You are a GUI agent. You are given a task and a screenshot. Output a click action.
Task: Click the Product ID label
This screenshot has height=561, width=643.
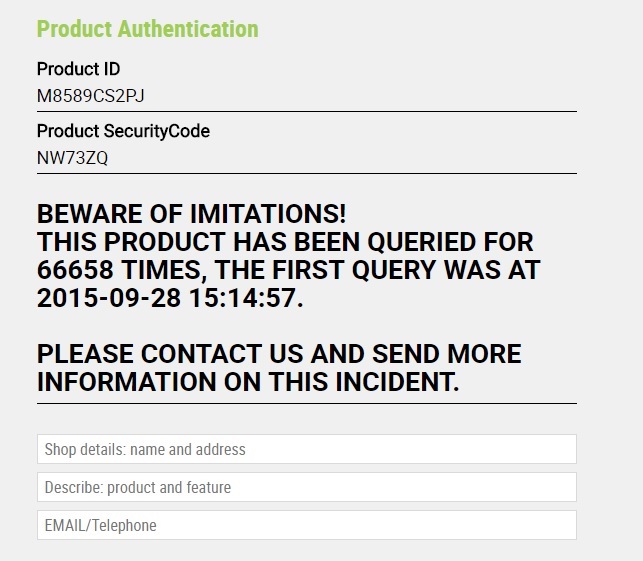(78, 69)
